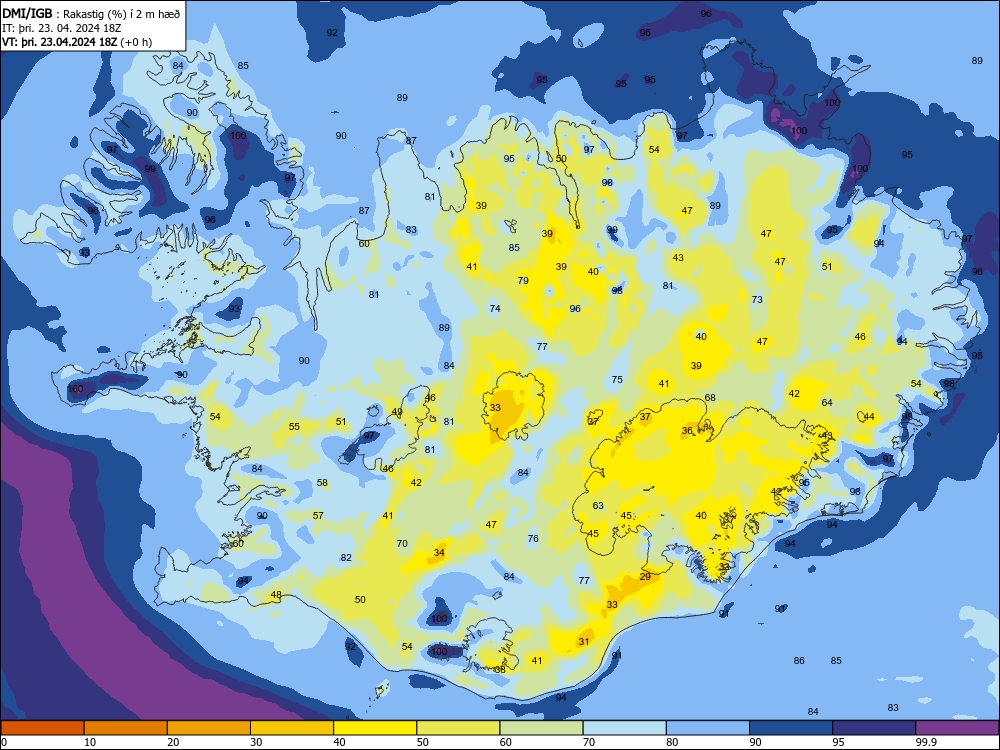This screenshot has height=750, width=1000.
Task: Select the golden 30–40 legend swatch
Action: [292, 728]
